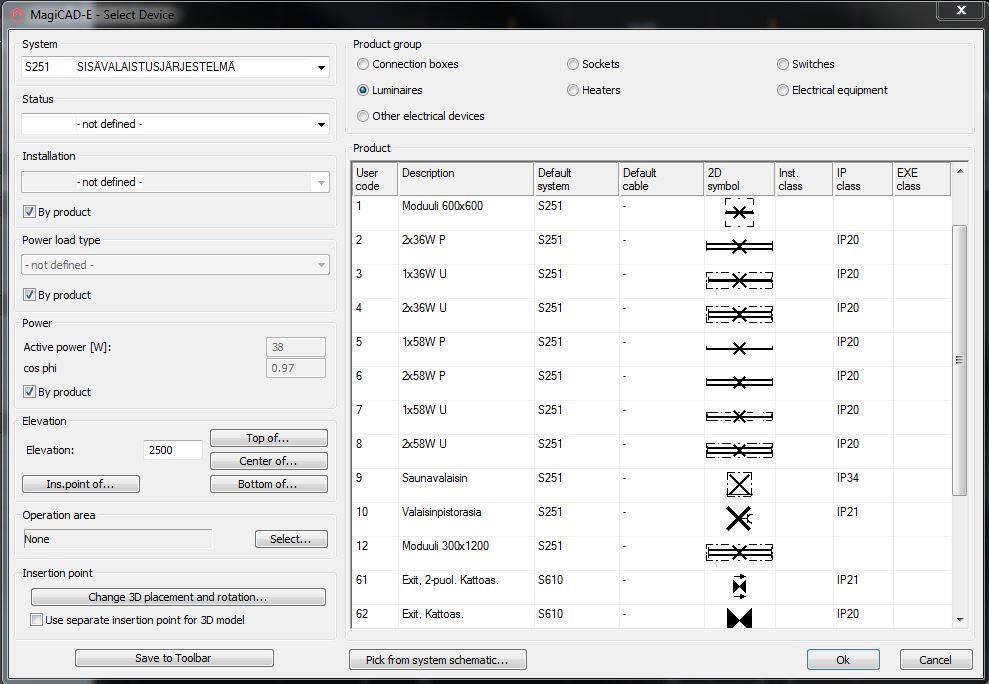Open the Status dropdown

pyautogui.click(x=175, y=124)
